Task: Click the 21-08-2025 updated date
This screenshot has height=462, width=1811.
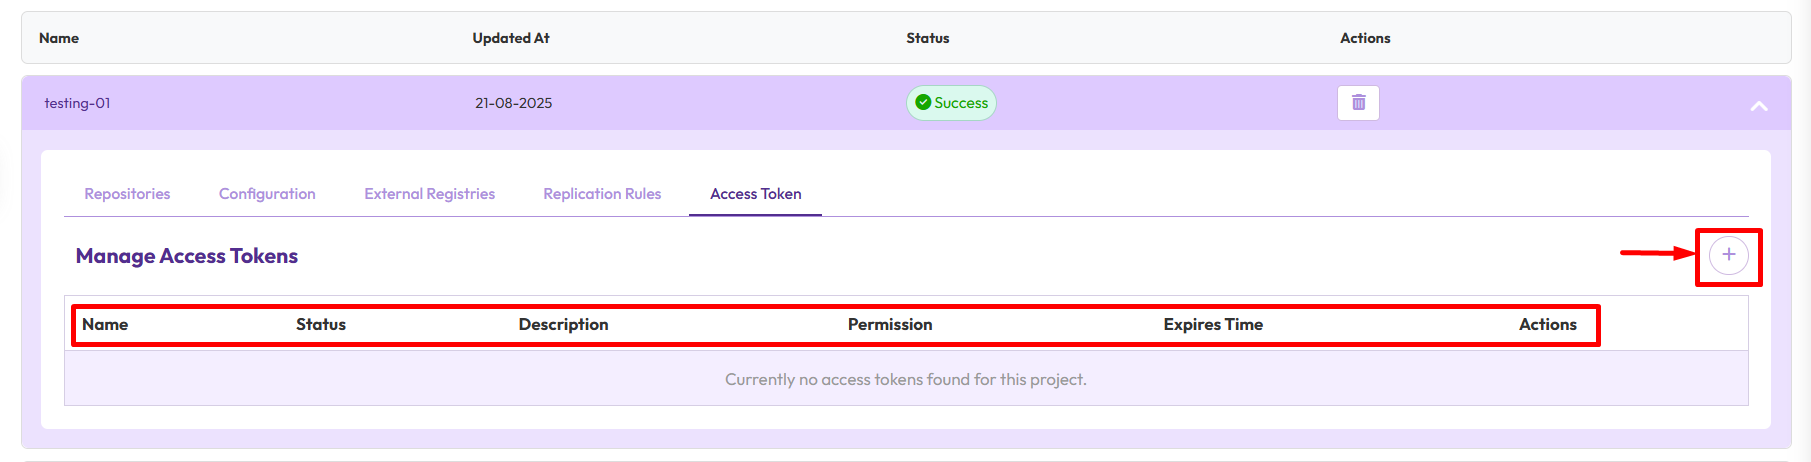Action: pos(513,103)
